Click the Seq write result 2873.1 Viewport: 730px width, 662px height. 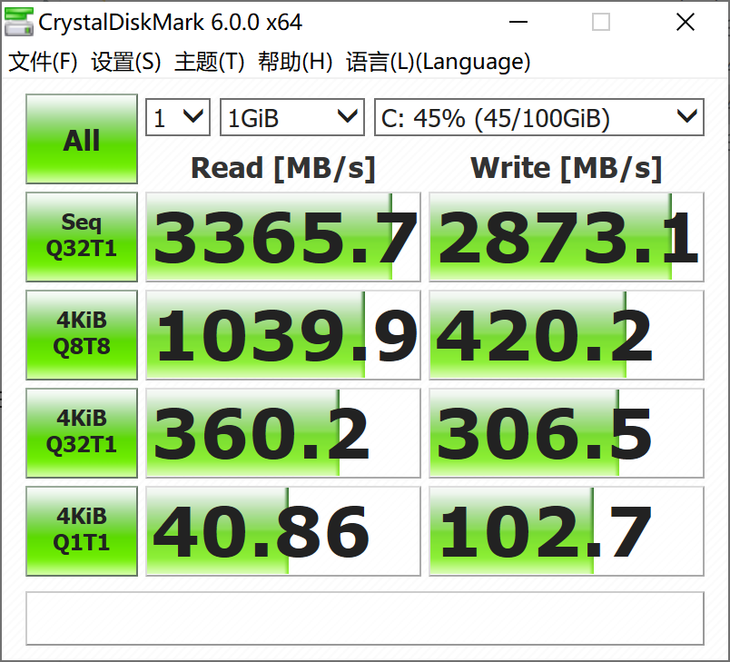pos(566,238)
